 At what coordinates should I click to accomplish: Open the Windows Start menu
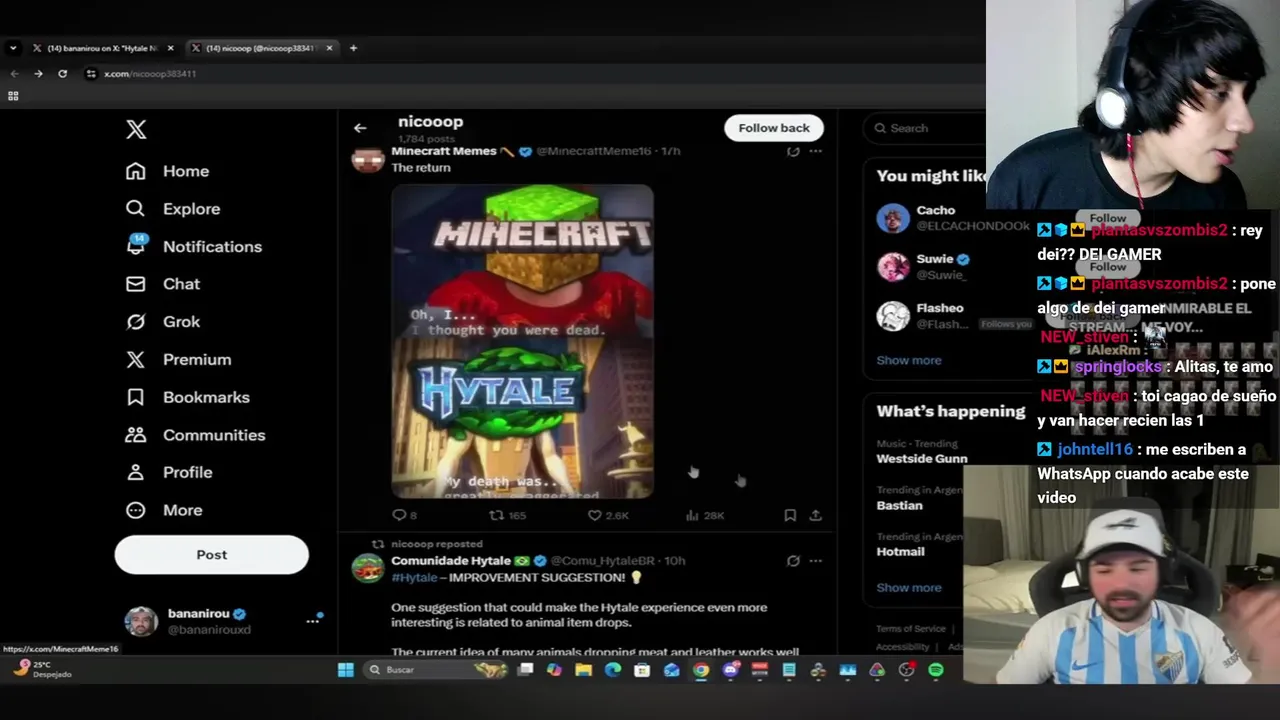click(345, 670)
